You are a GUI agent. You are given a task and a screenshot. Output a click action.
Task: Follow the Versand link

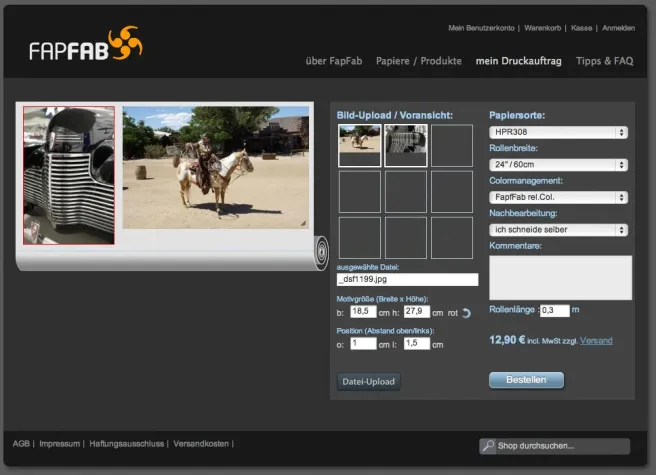595,341
